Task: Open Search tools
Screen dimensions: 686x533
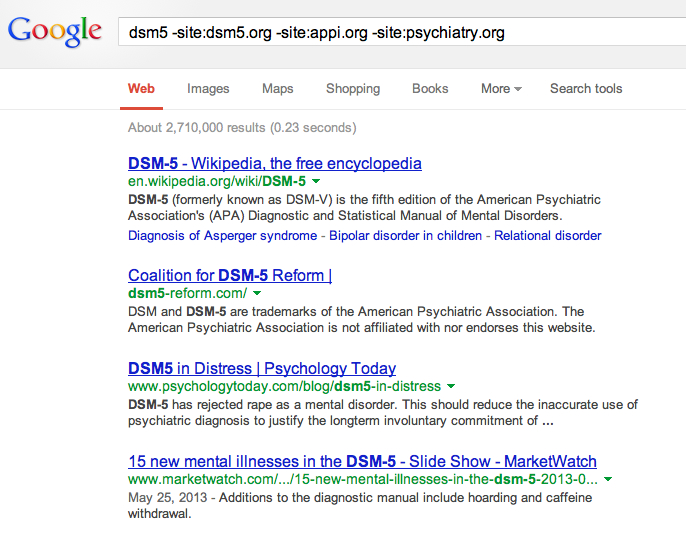Action: (x=586, y=88)
